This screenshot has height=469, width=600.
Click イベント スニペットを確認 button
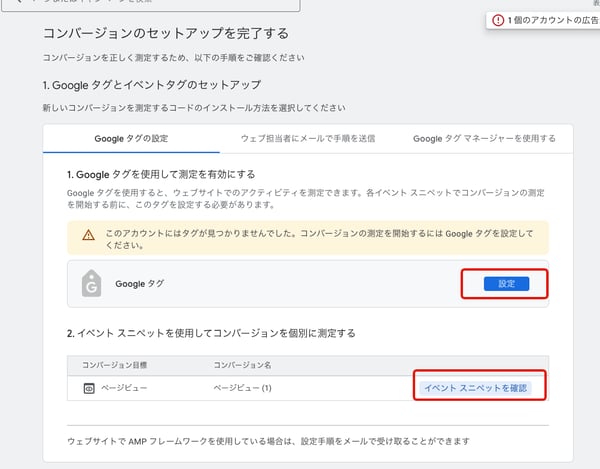pos(475,387)
